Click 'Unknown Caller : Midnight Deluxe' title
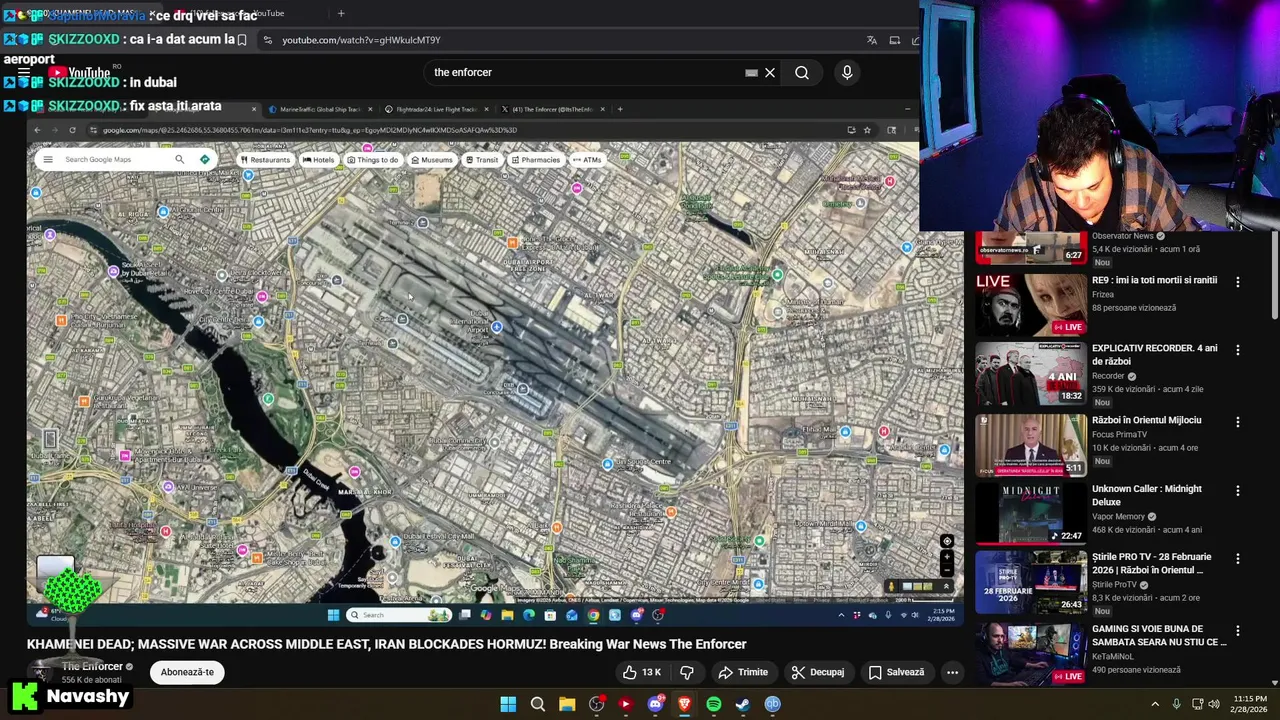1280x720 pixels. point(1147,495)
